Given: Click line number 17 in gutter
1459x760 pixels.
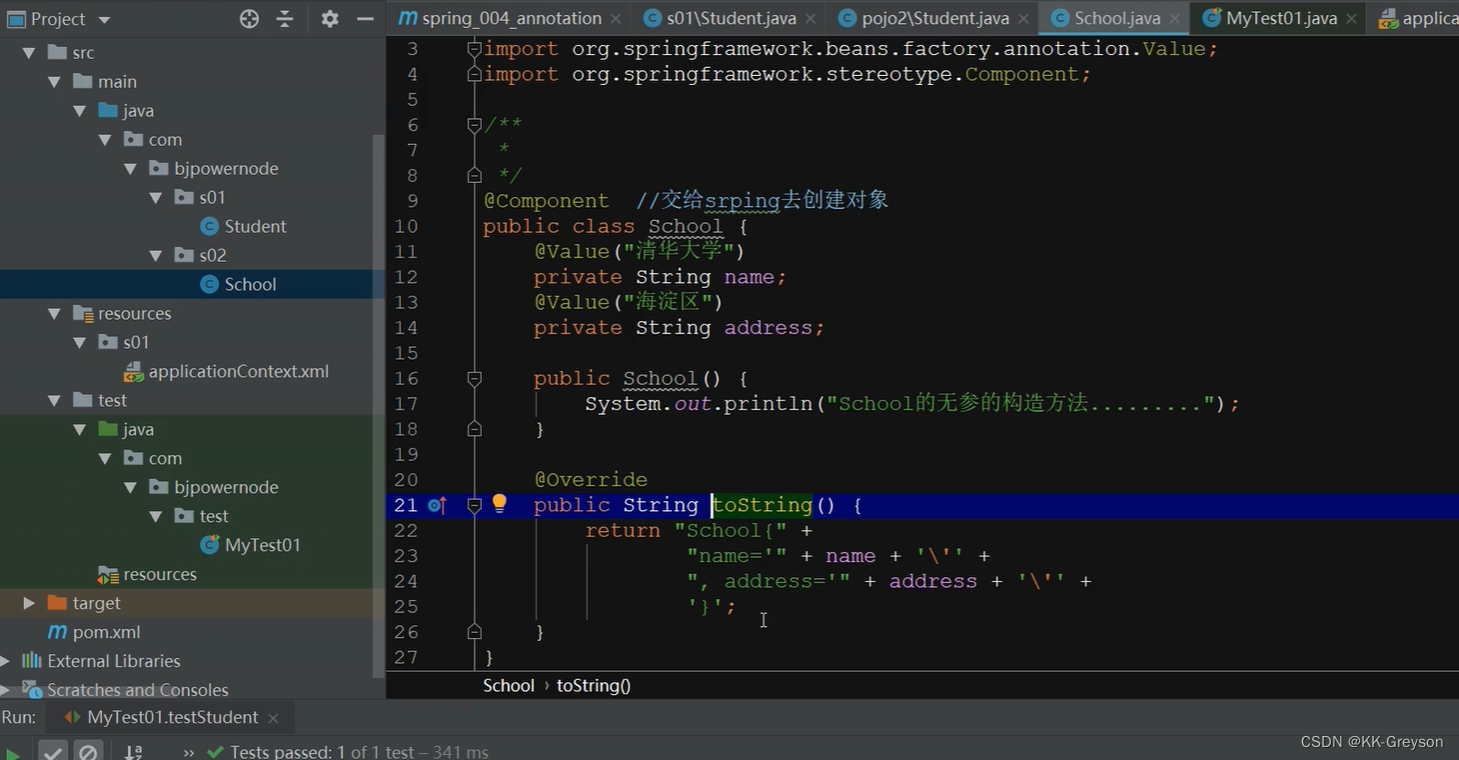Looking at the screenshot, I should click(406, 404).
